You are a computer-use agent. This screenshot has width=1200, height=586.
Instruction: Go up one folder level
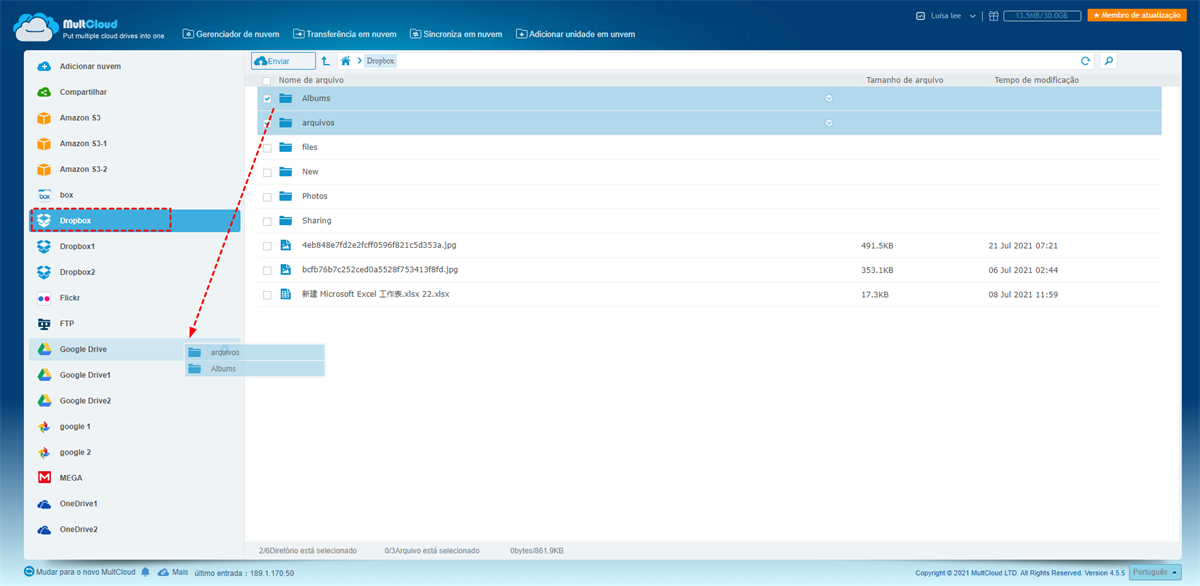pos(326,61)
